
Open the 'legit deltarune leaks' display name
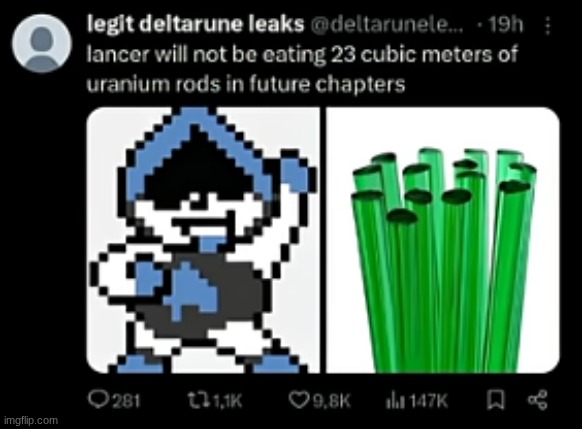pos(195,24)
